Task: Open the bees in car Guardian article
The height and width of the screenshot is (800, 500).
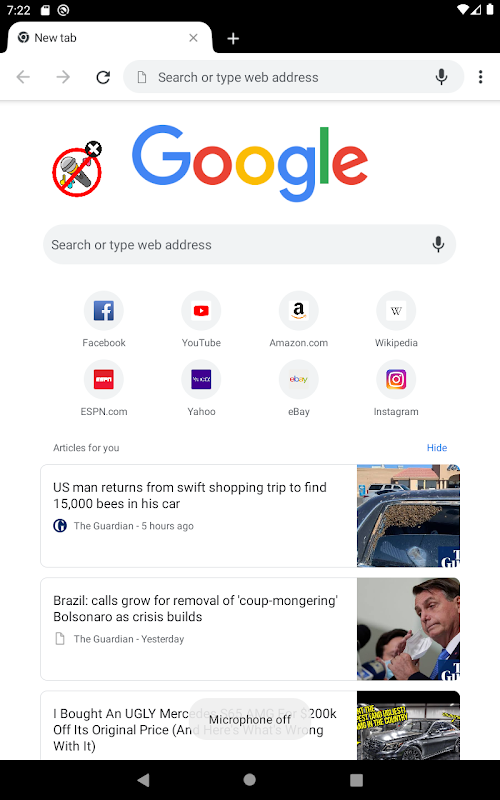Action: [250, 516]
